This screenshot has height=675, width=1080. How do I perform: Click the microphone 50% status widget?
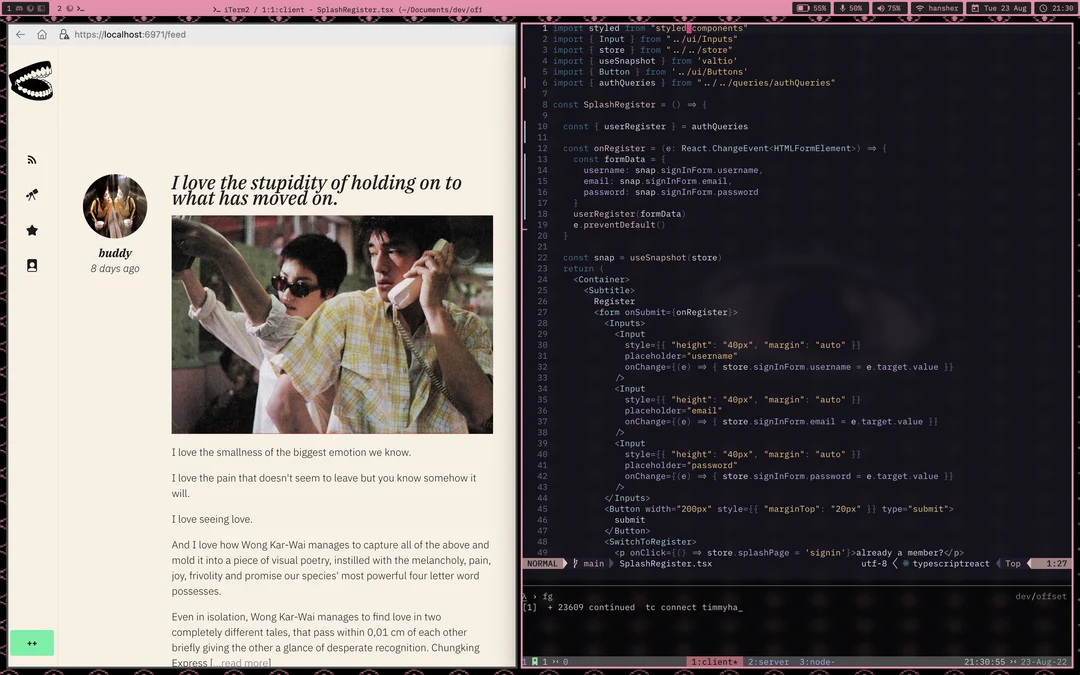[851, 8]
